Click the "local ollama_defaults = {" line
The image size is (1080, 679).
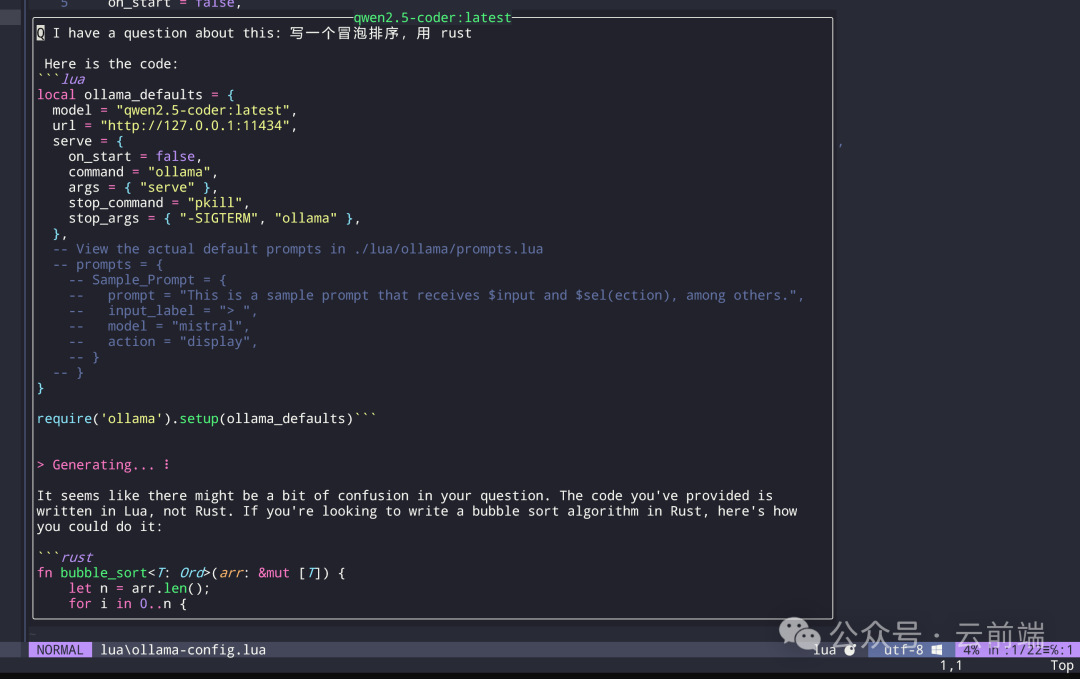(136, 95)
